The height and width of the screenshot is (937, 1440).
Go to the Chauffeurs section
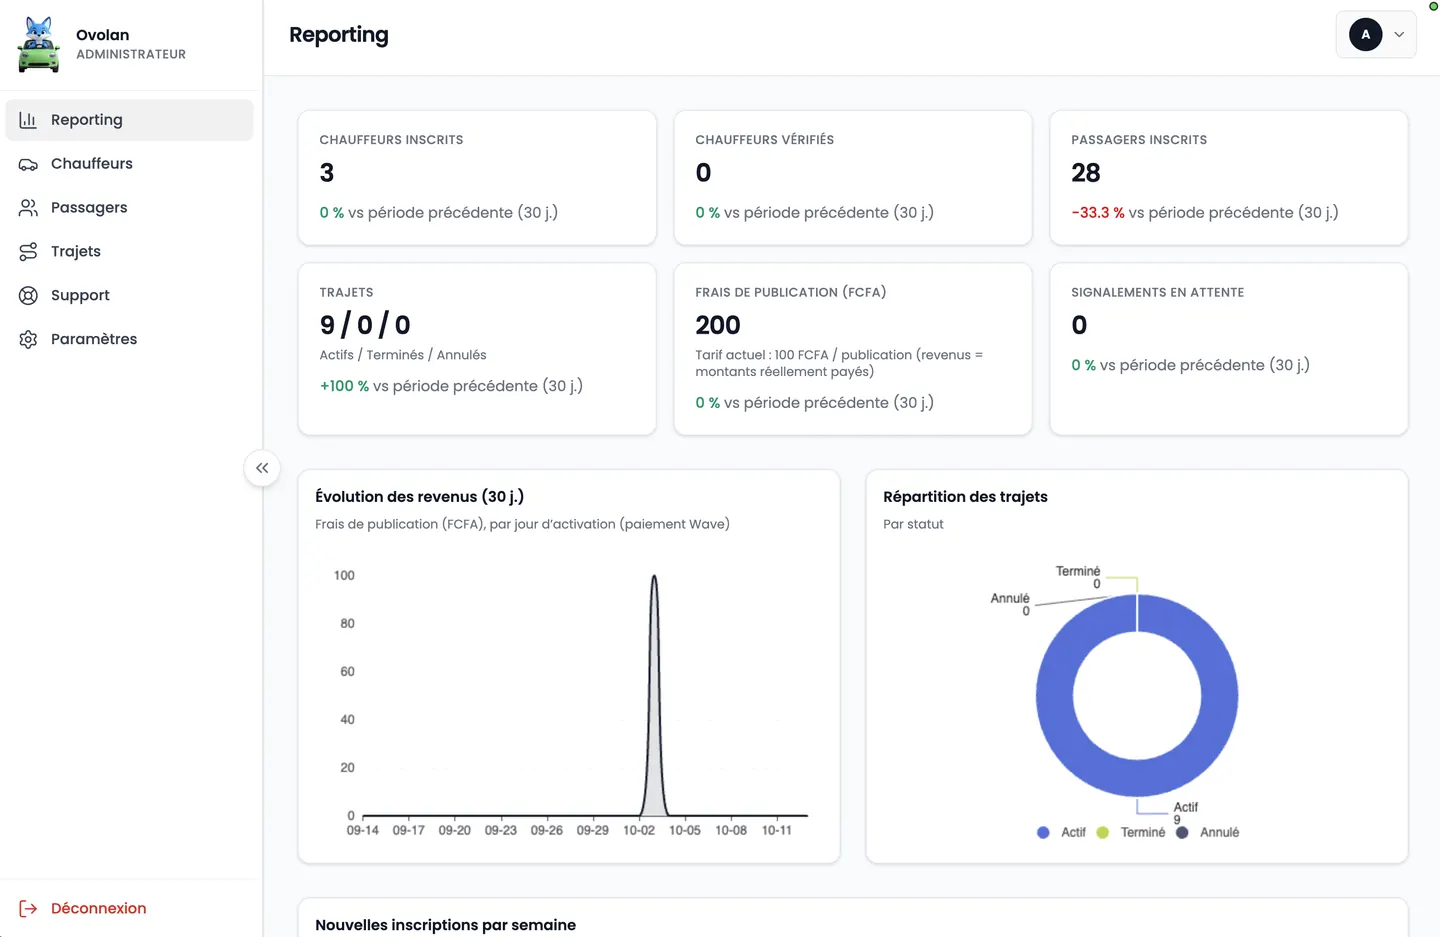click(130, 164)
